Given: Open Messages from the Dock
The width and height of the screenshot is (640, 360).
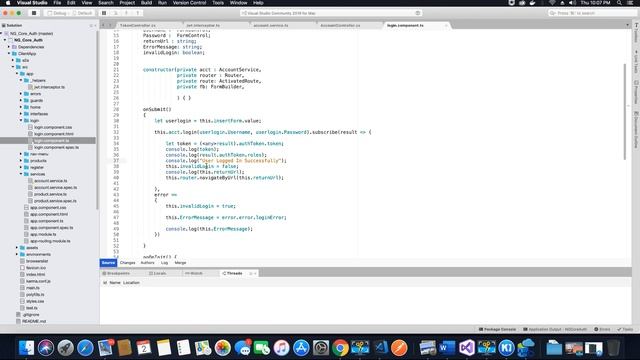Looking at the screenshot, I should pos(242,348).
